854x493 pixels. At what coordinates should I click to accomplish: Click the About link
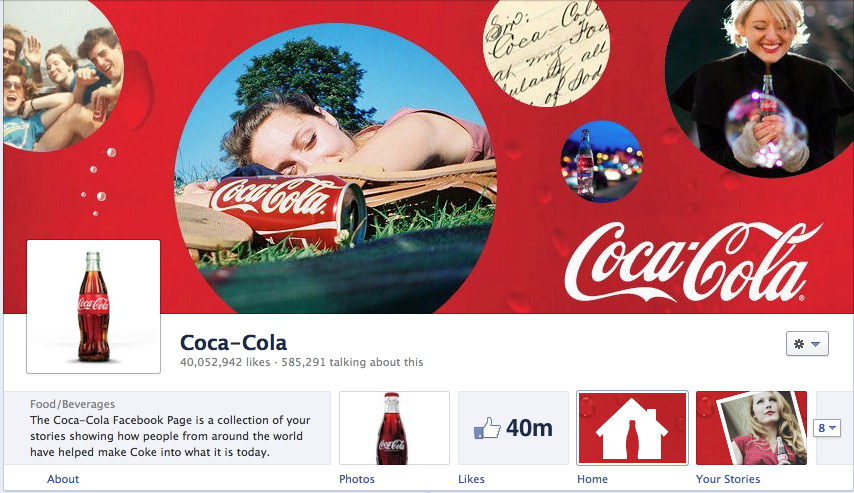[63, 479]
